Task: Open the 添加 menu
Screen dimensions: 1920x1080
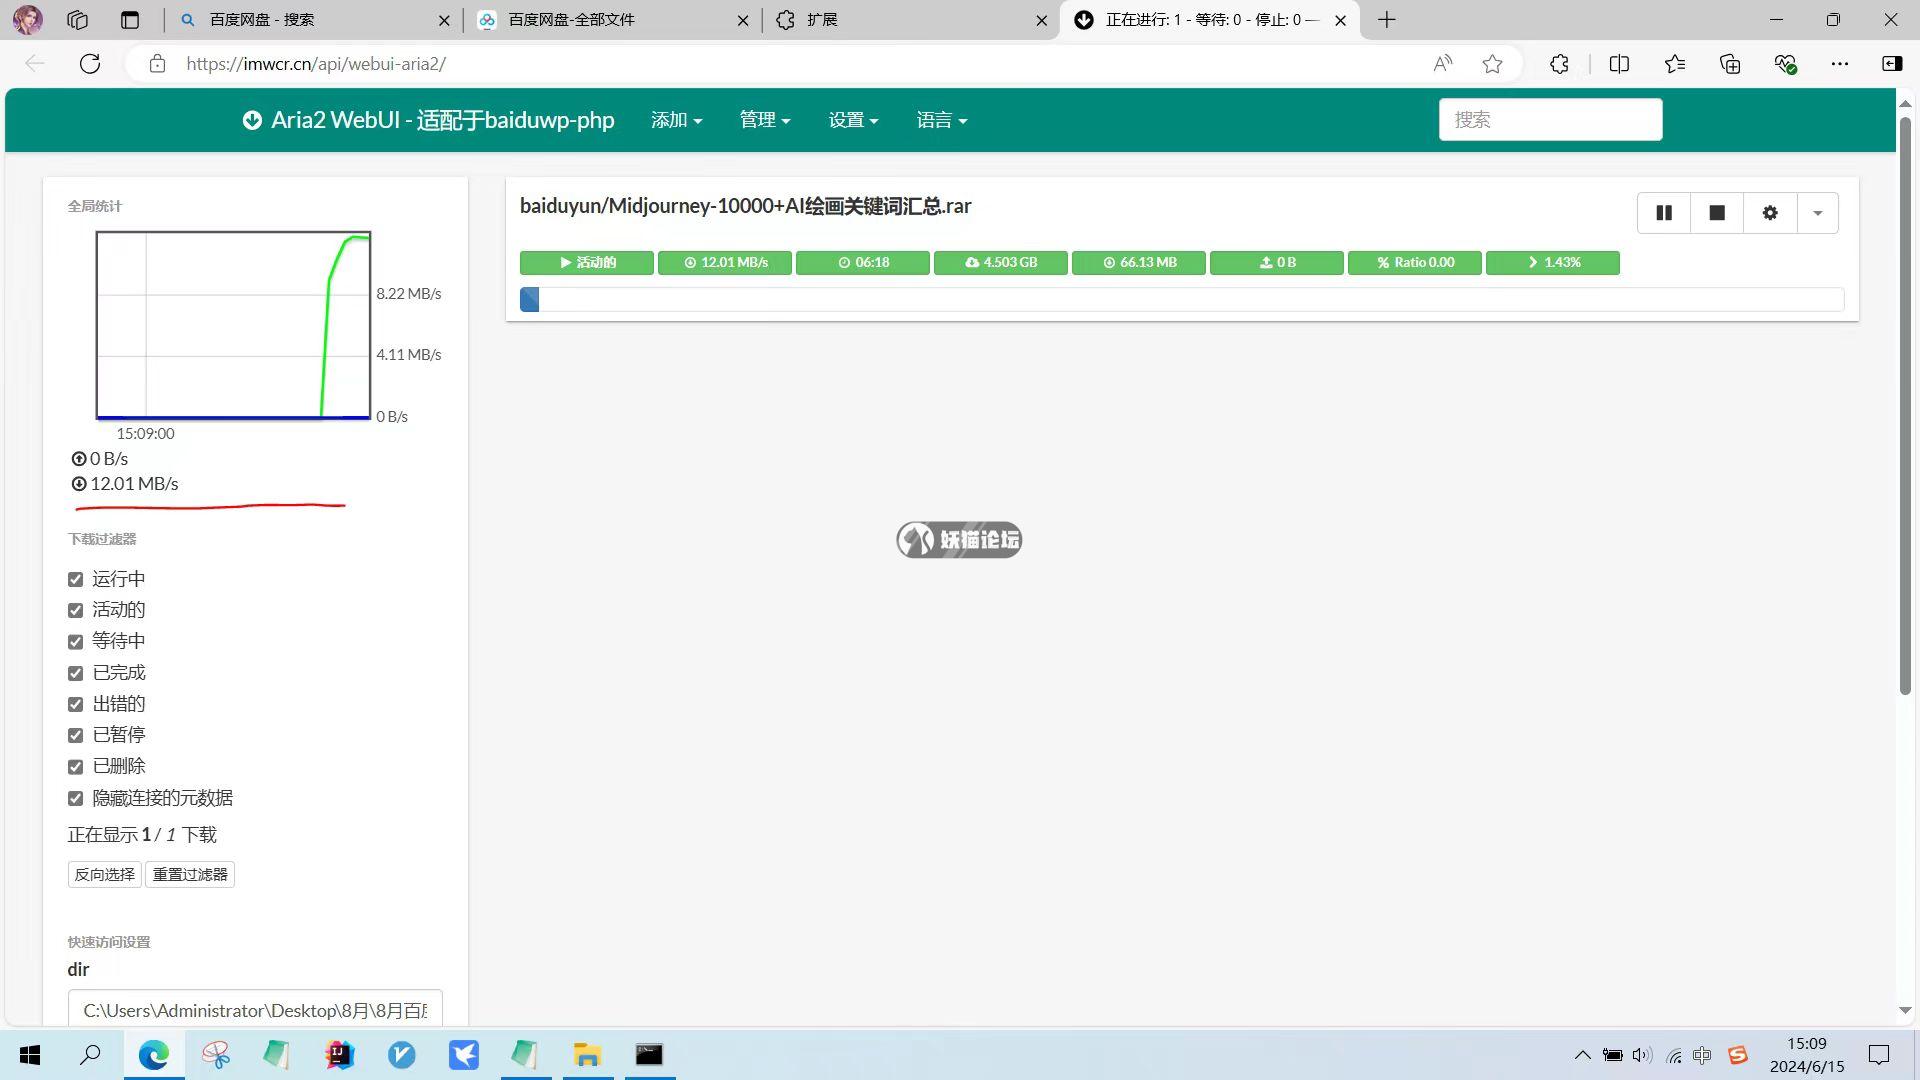Action: tap(676, 120)
